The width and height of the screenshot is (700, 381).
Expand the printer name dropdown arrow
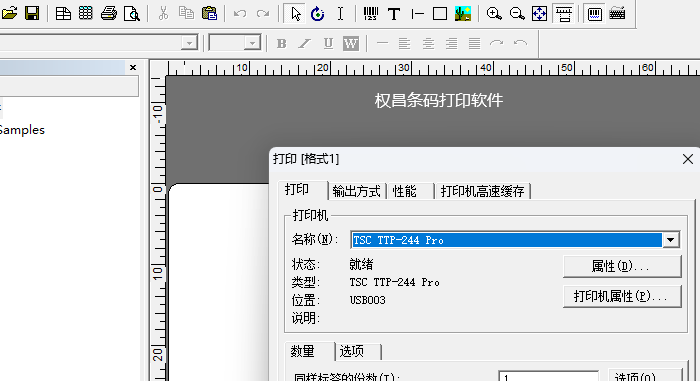click(x=671, y=240)
